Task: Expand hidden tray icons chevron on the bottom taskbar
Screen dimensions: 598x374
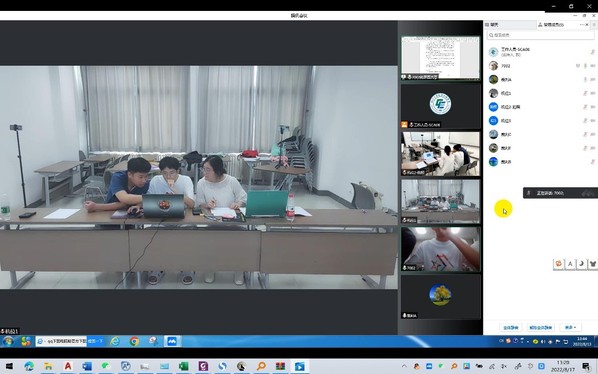Action: tap(404, 366)
